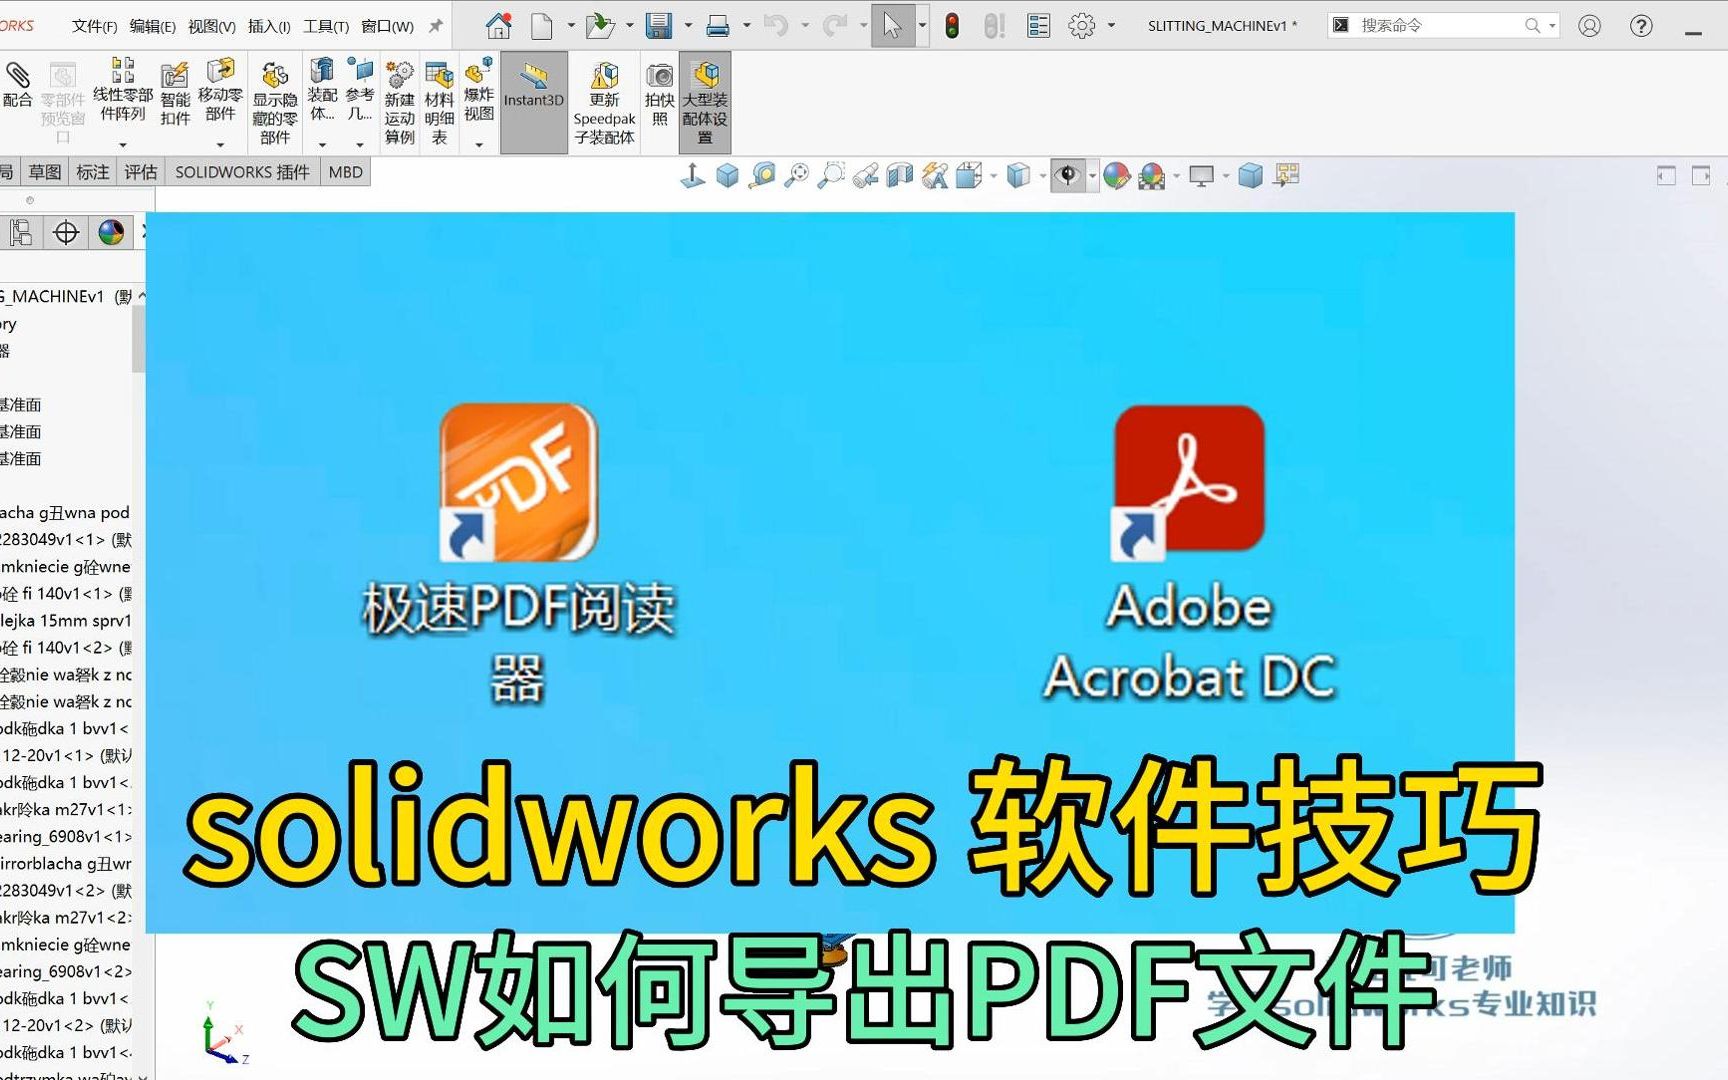Screen dimensions: 1728x1080
Task: Expand dropdown under Linear Component Pattern
Action: click(123, 145)
